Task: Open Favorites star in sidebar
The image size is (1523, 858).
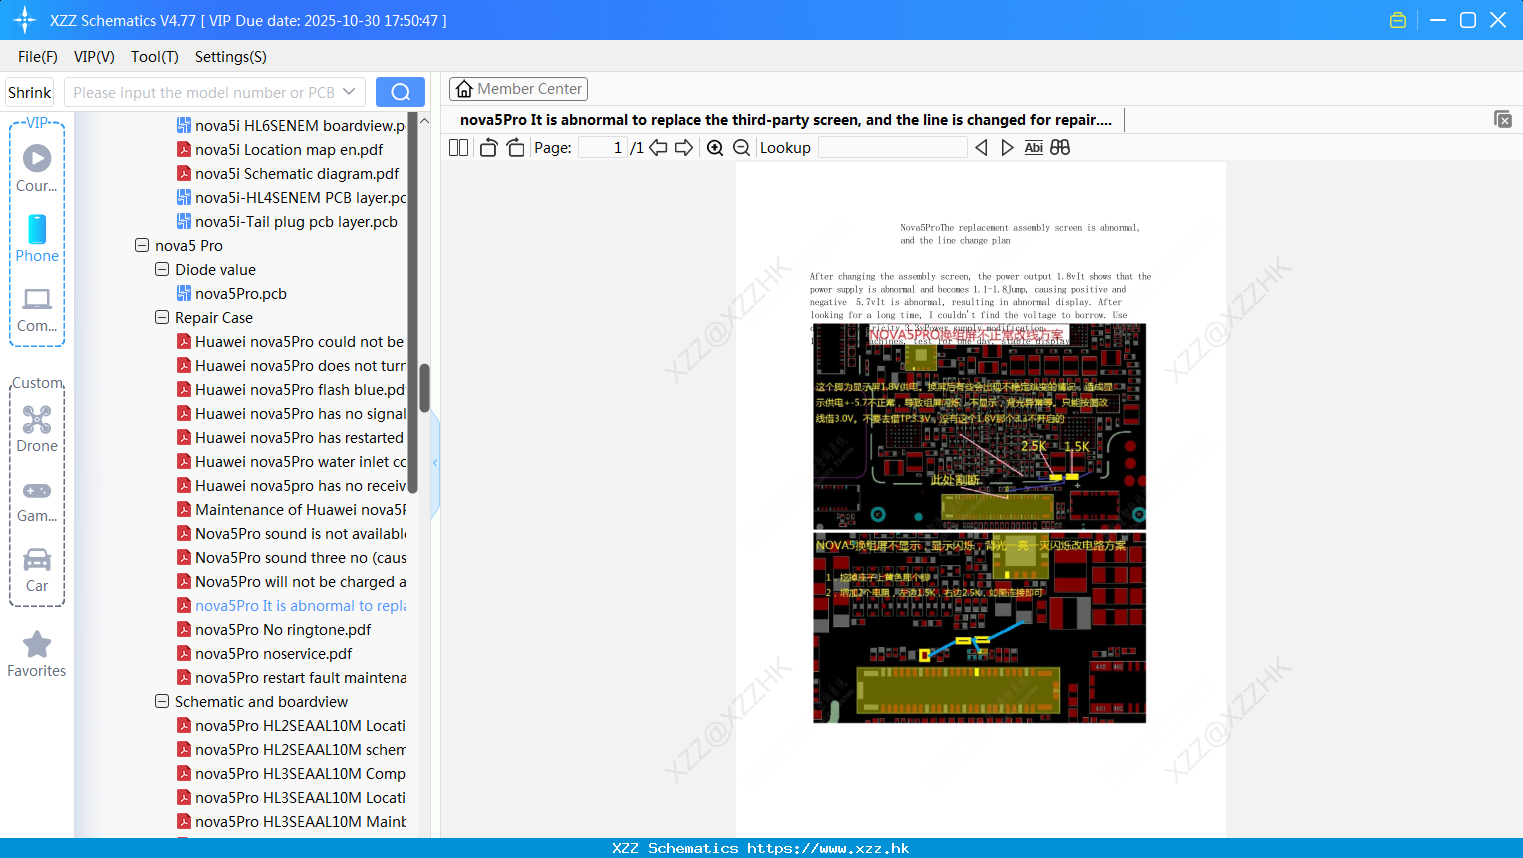Action: coord(37,655)
